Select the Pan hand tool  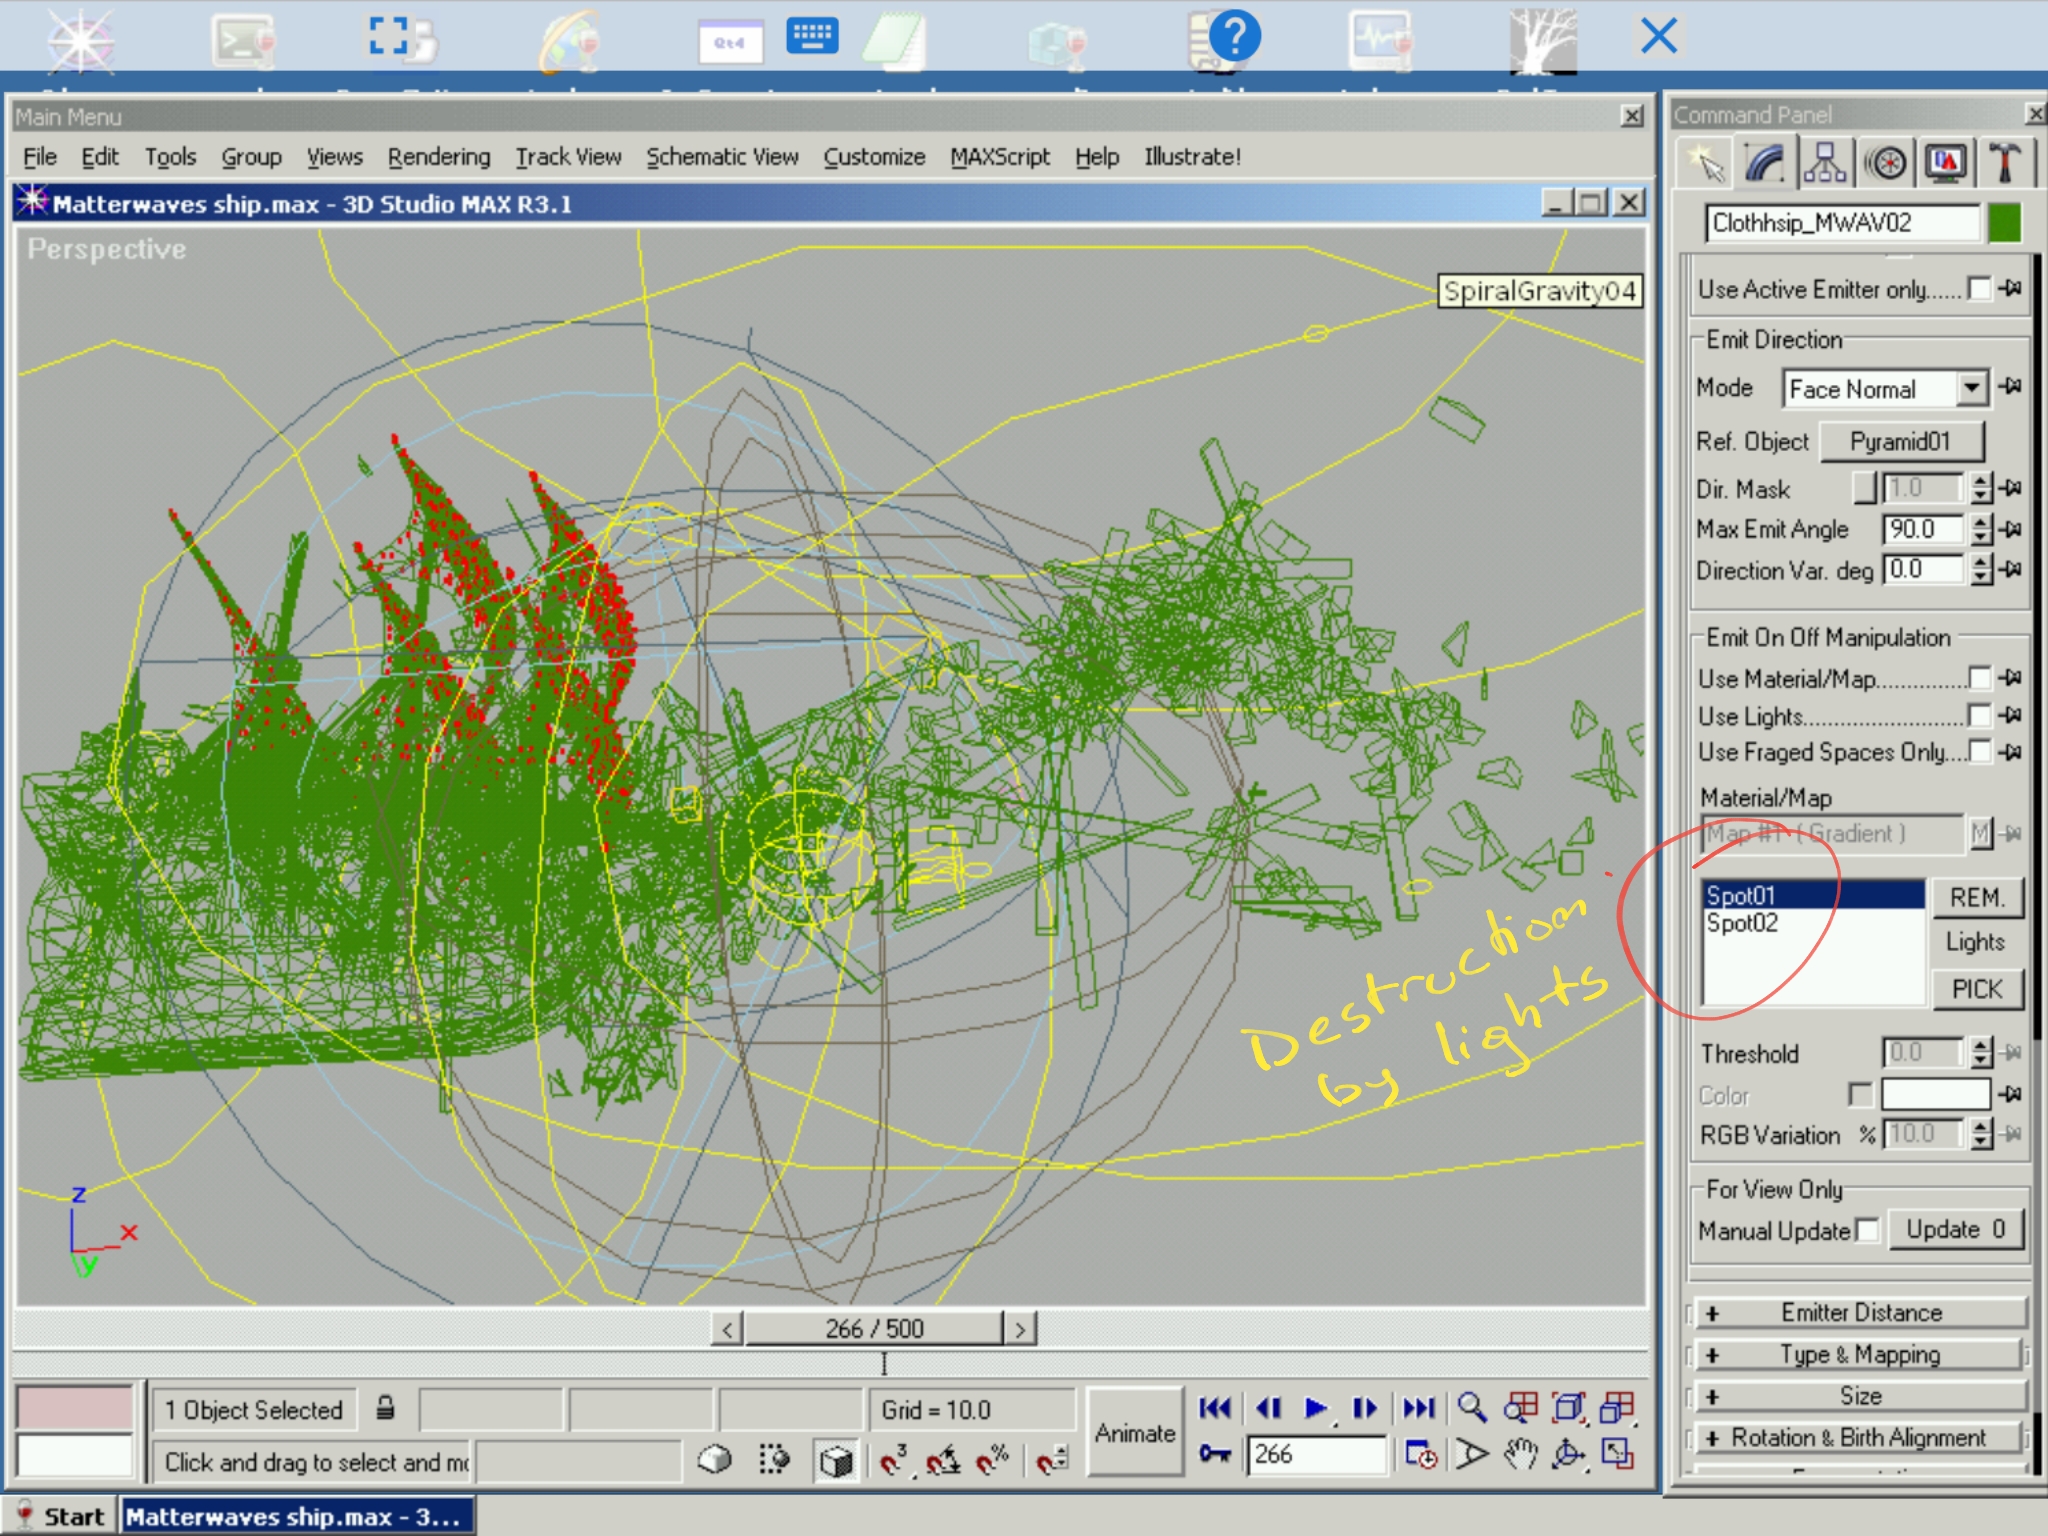point(1519,1454)
